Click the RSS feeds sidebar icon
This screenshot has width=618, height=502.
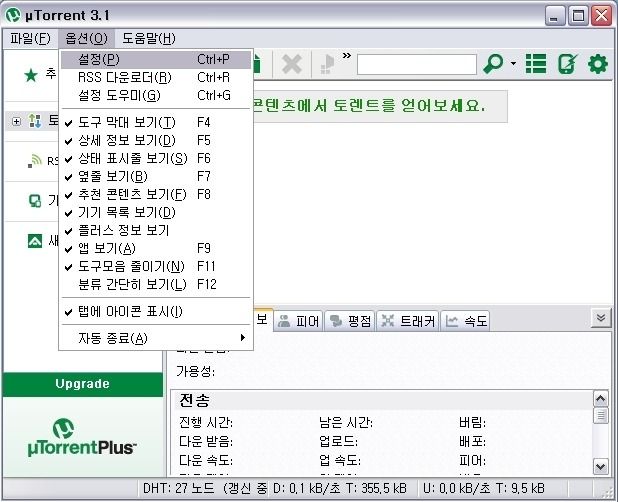pos(35,161)
